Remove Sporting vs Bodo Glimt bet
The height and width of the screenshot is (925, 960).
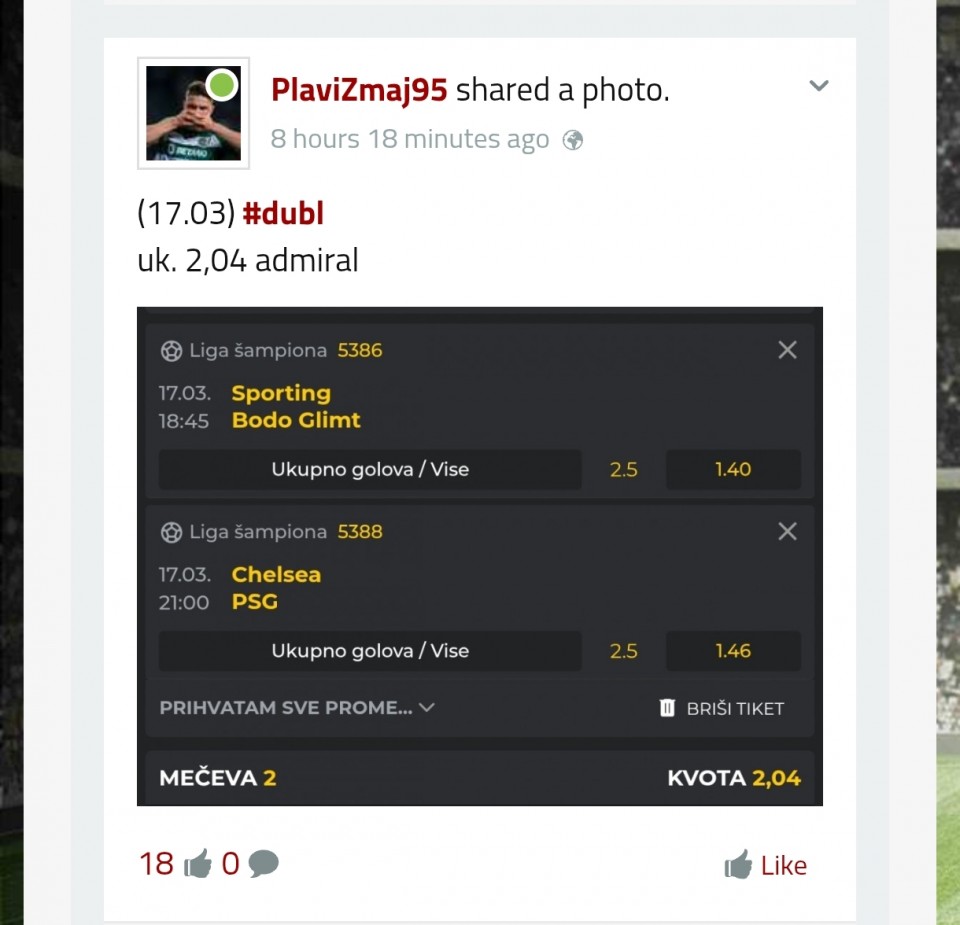pos(787,350)
